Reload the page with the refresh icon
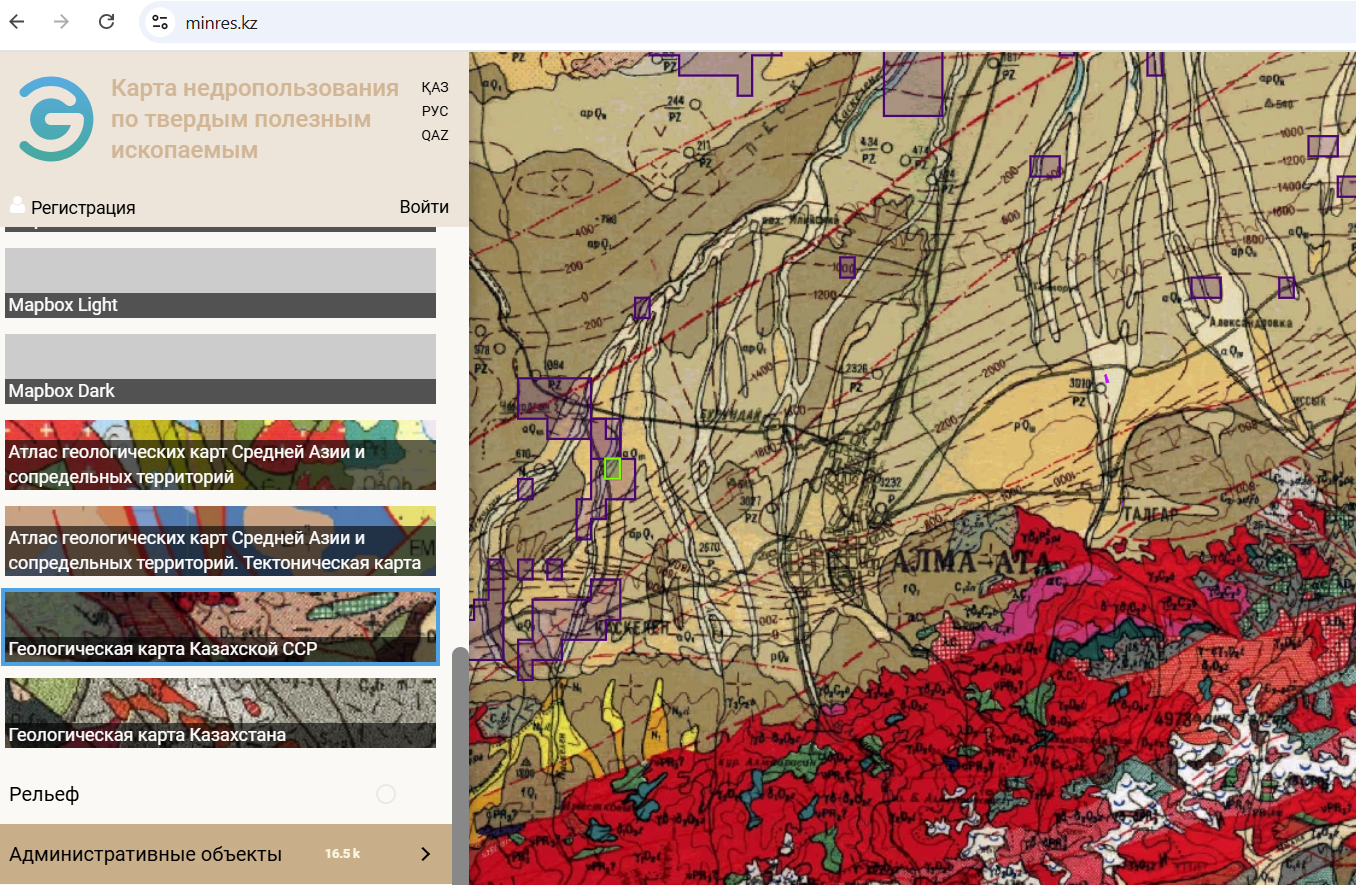This screenshot has width=1356, height=885. 107,22
